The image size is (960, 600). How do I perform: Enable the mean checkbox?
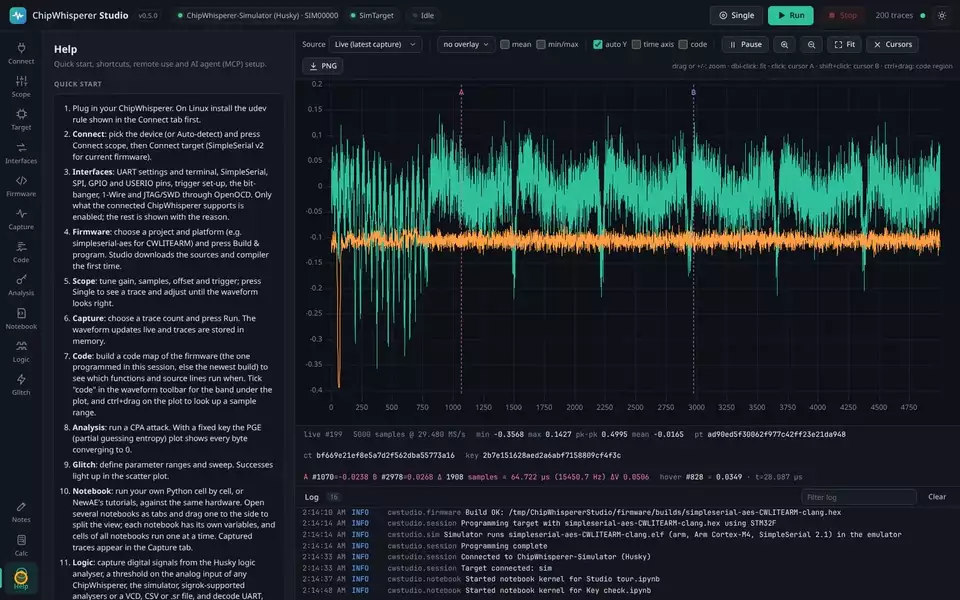pyautogui.click(x=504, y=44)
